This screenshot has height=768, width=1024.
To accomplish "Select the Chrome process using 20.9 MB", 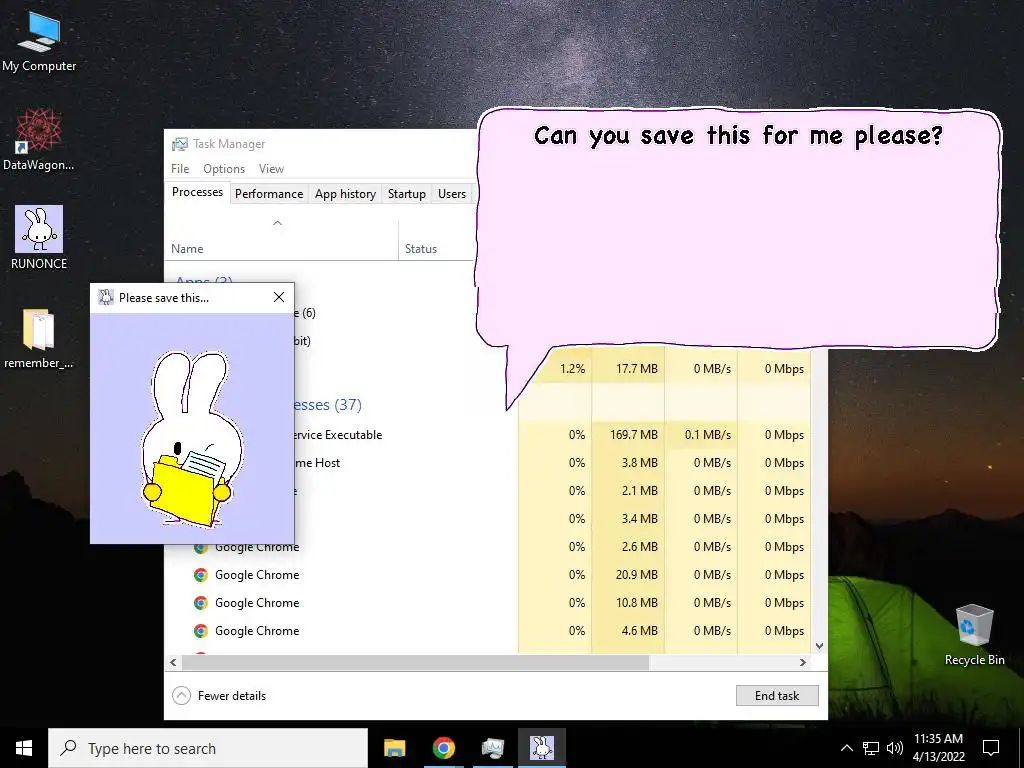I will [x=487, y=575].
